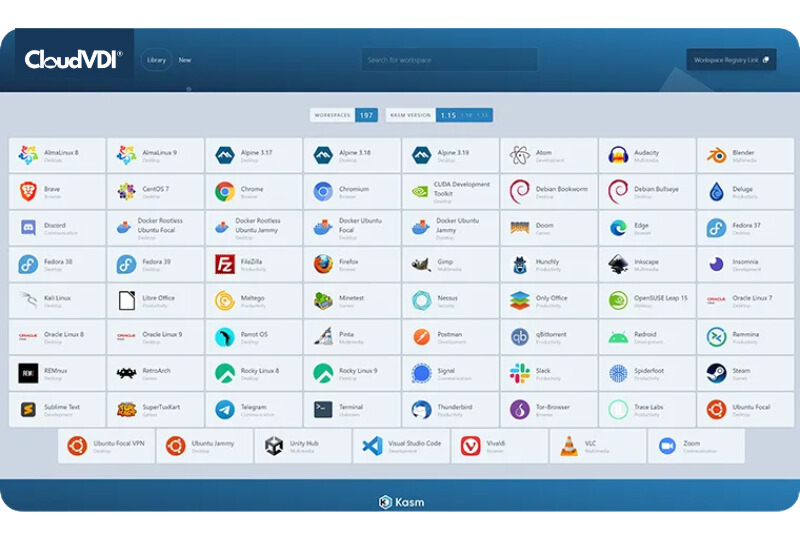The image size is (800, 540).
Task: Open the Libre Office card
Action: [x=155, y=301]
